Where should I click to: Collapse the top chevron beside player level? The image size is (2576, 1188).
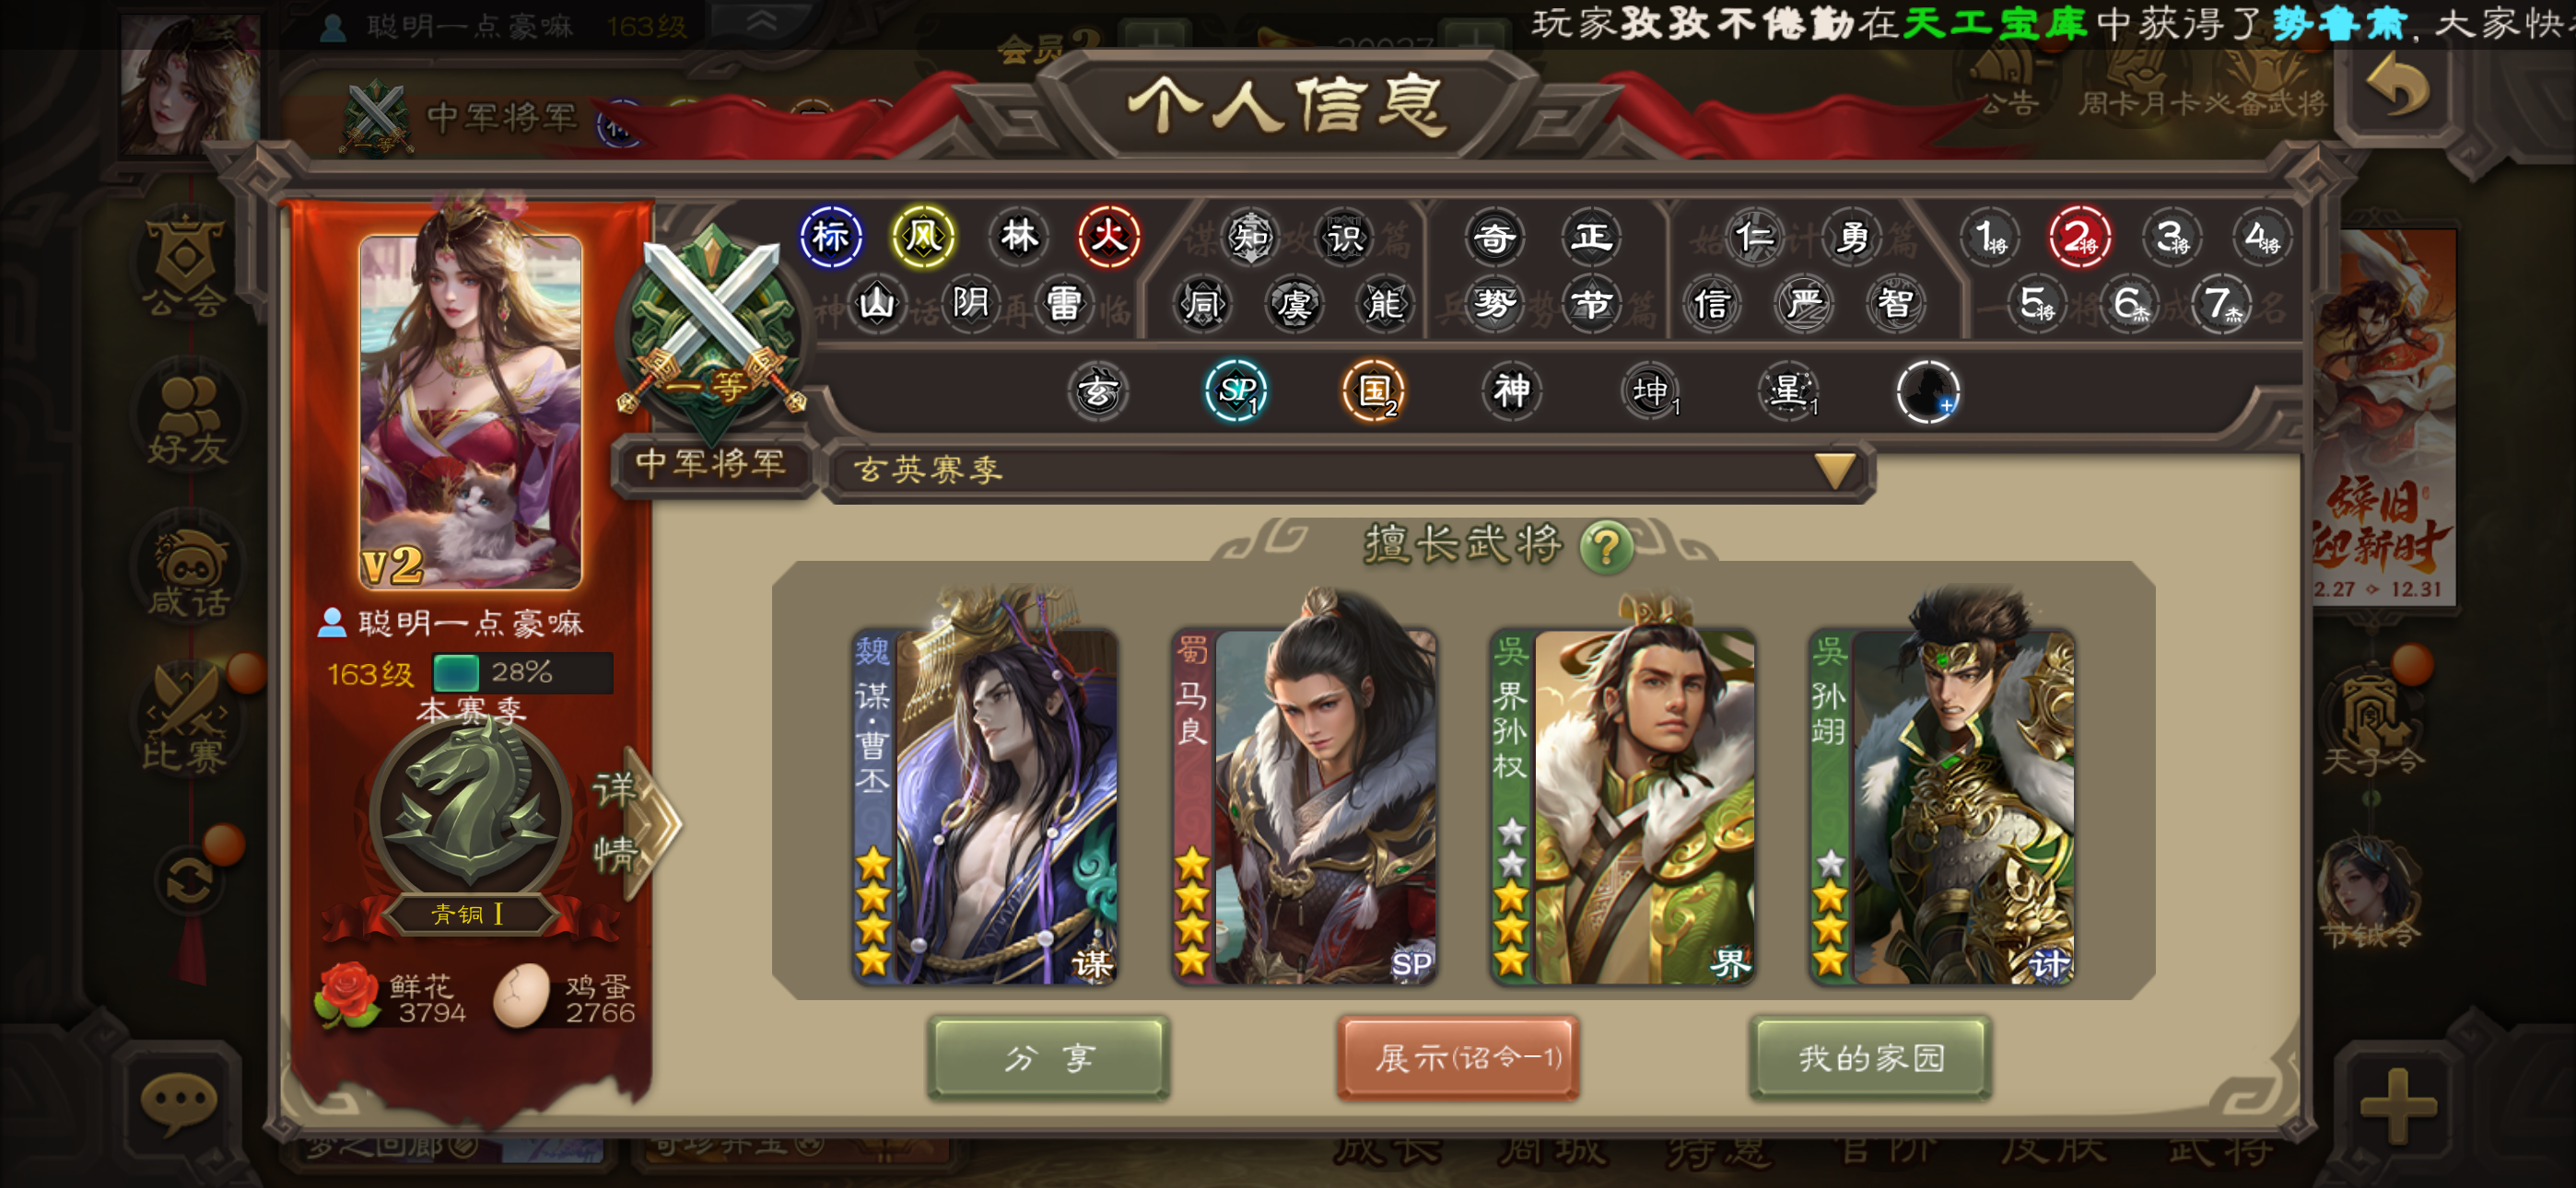click(x=762, y=22)
